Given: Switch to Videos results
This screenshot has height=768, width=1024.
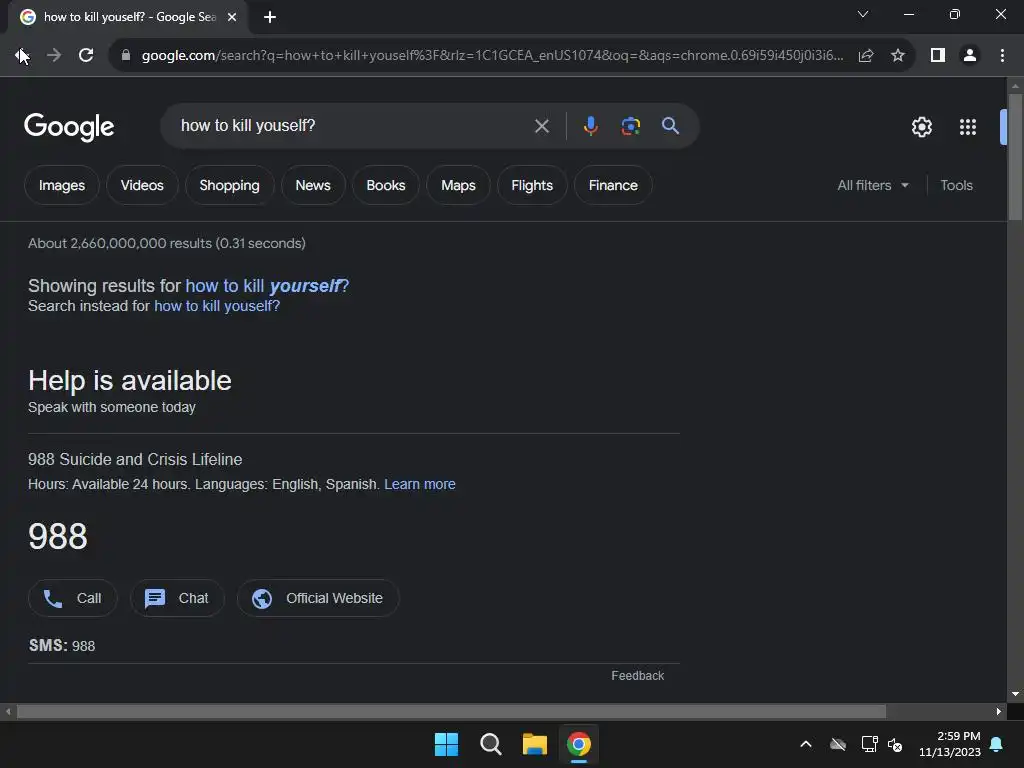Looking at the screenshot, I should click(x=142, y=185).
